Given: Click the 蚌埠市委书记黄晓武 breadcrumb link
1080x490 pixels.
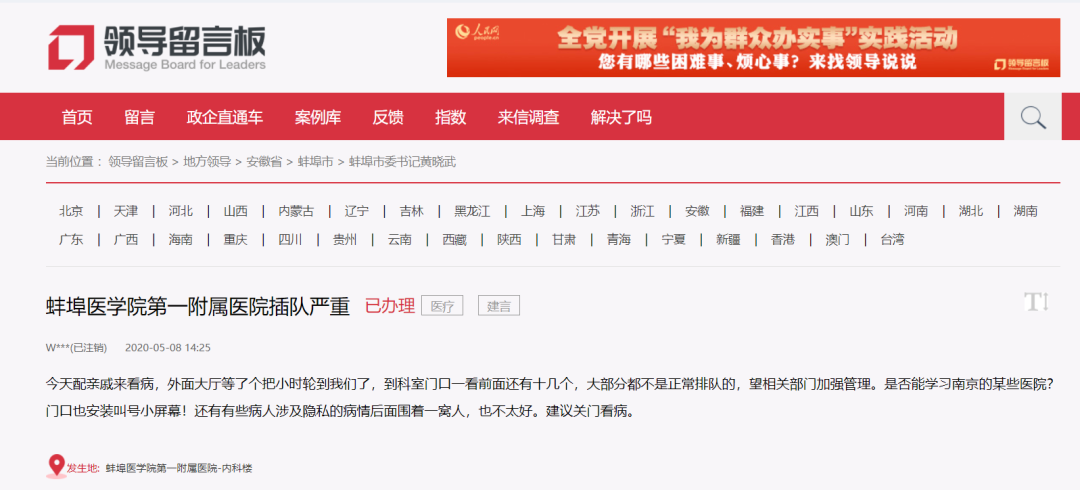Looking at the screenshot, I should click(402, 162).
